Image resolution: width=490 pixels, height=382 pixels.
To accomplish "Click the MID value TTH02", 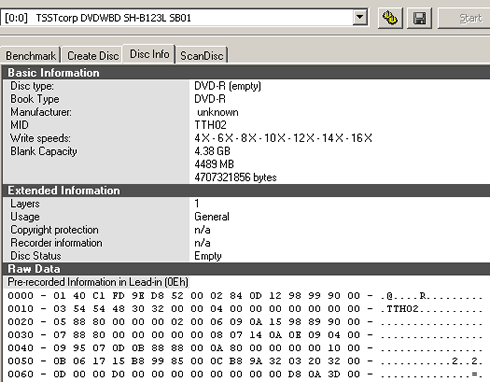I will [210, 125].
